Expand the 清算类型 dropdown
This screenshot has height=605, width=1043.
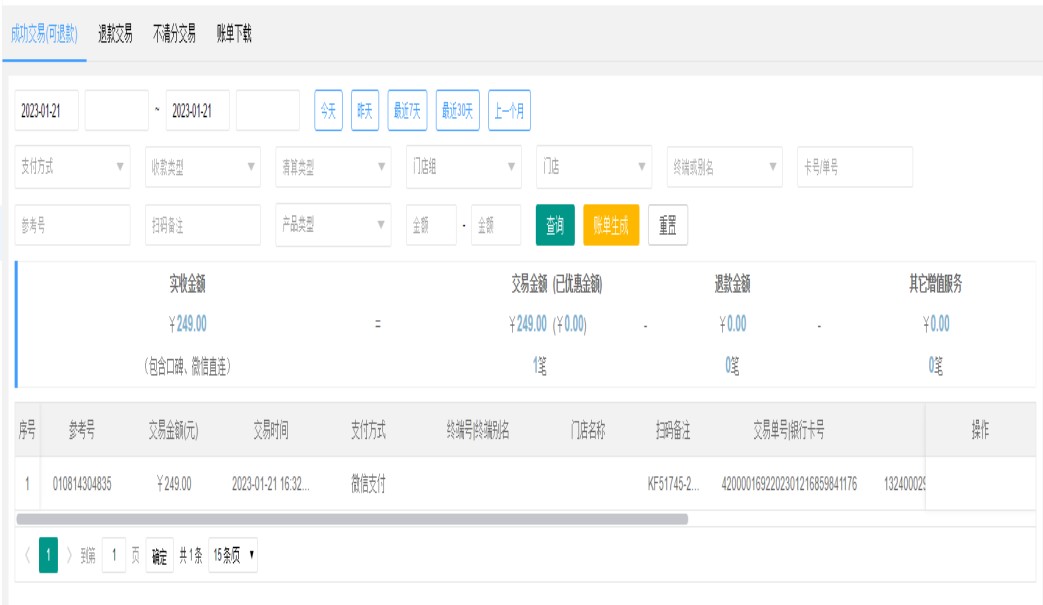click(x=333, y=168)
